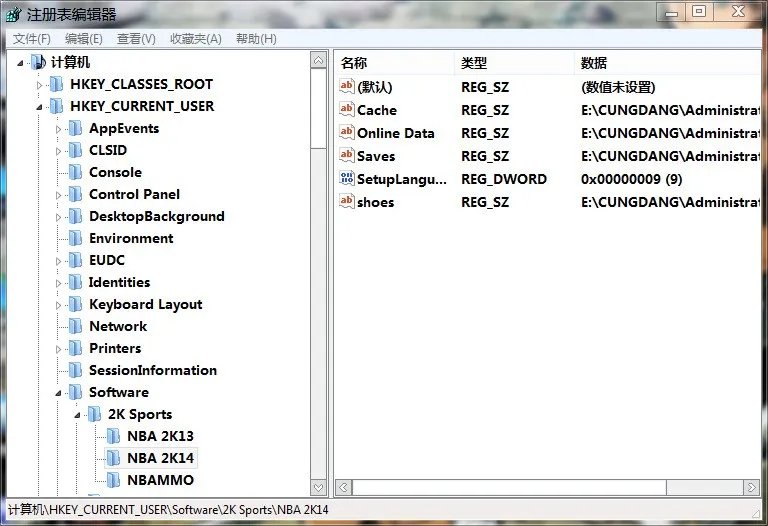Expand the Printers key arrow
Viewport: 768px width, 526px height.
click(58, 350)
